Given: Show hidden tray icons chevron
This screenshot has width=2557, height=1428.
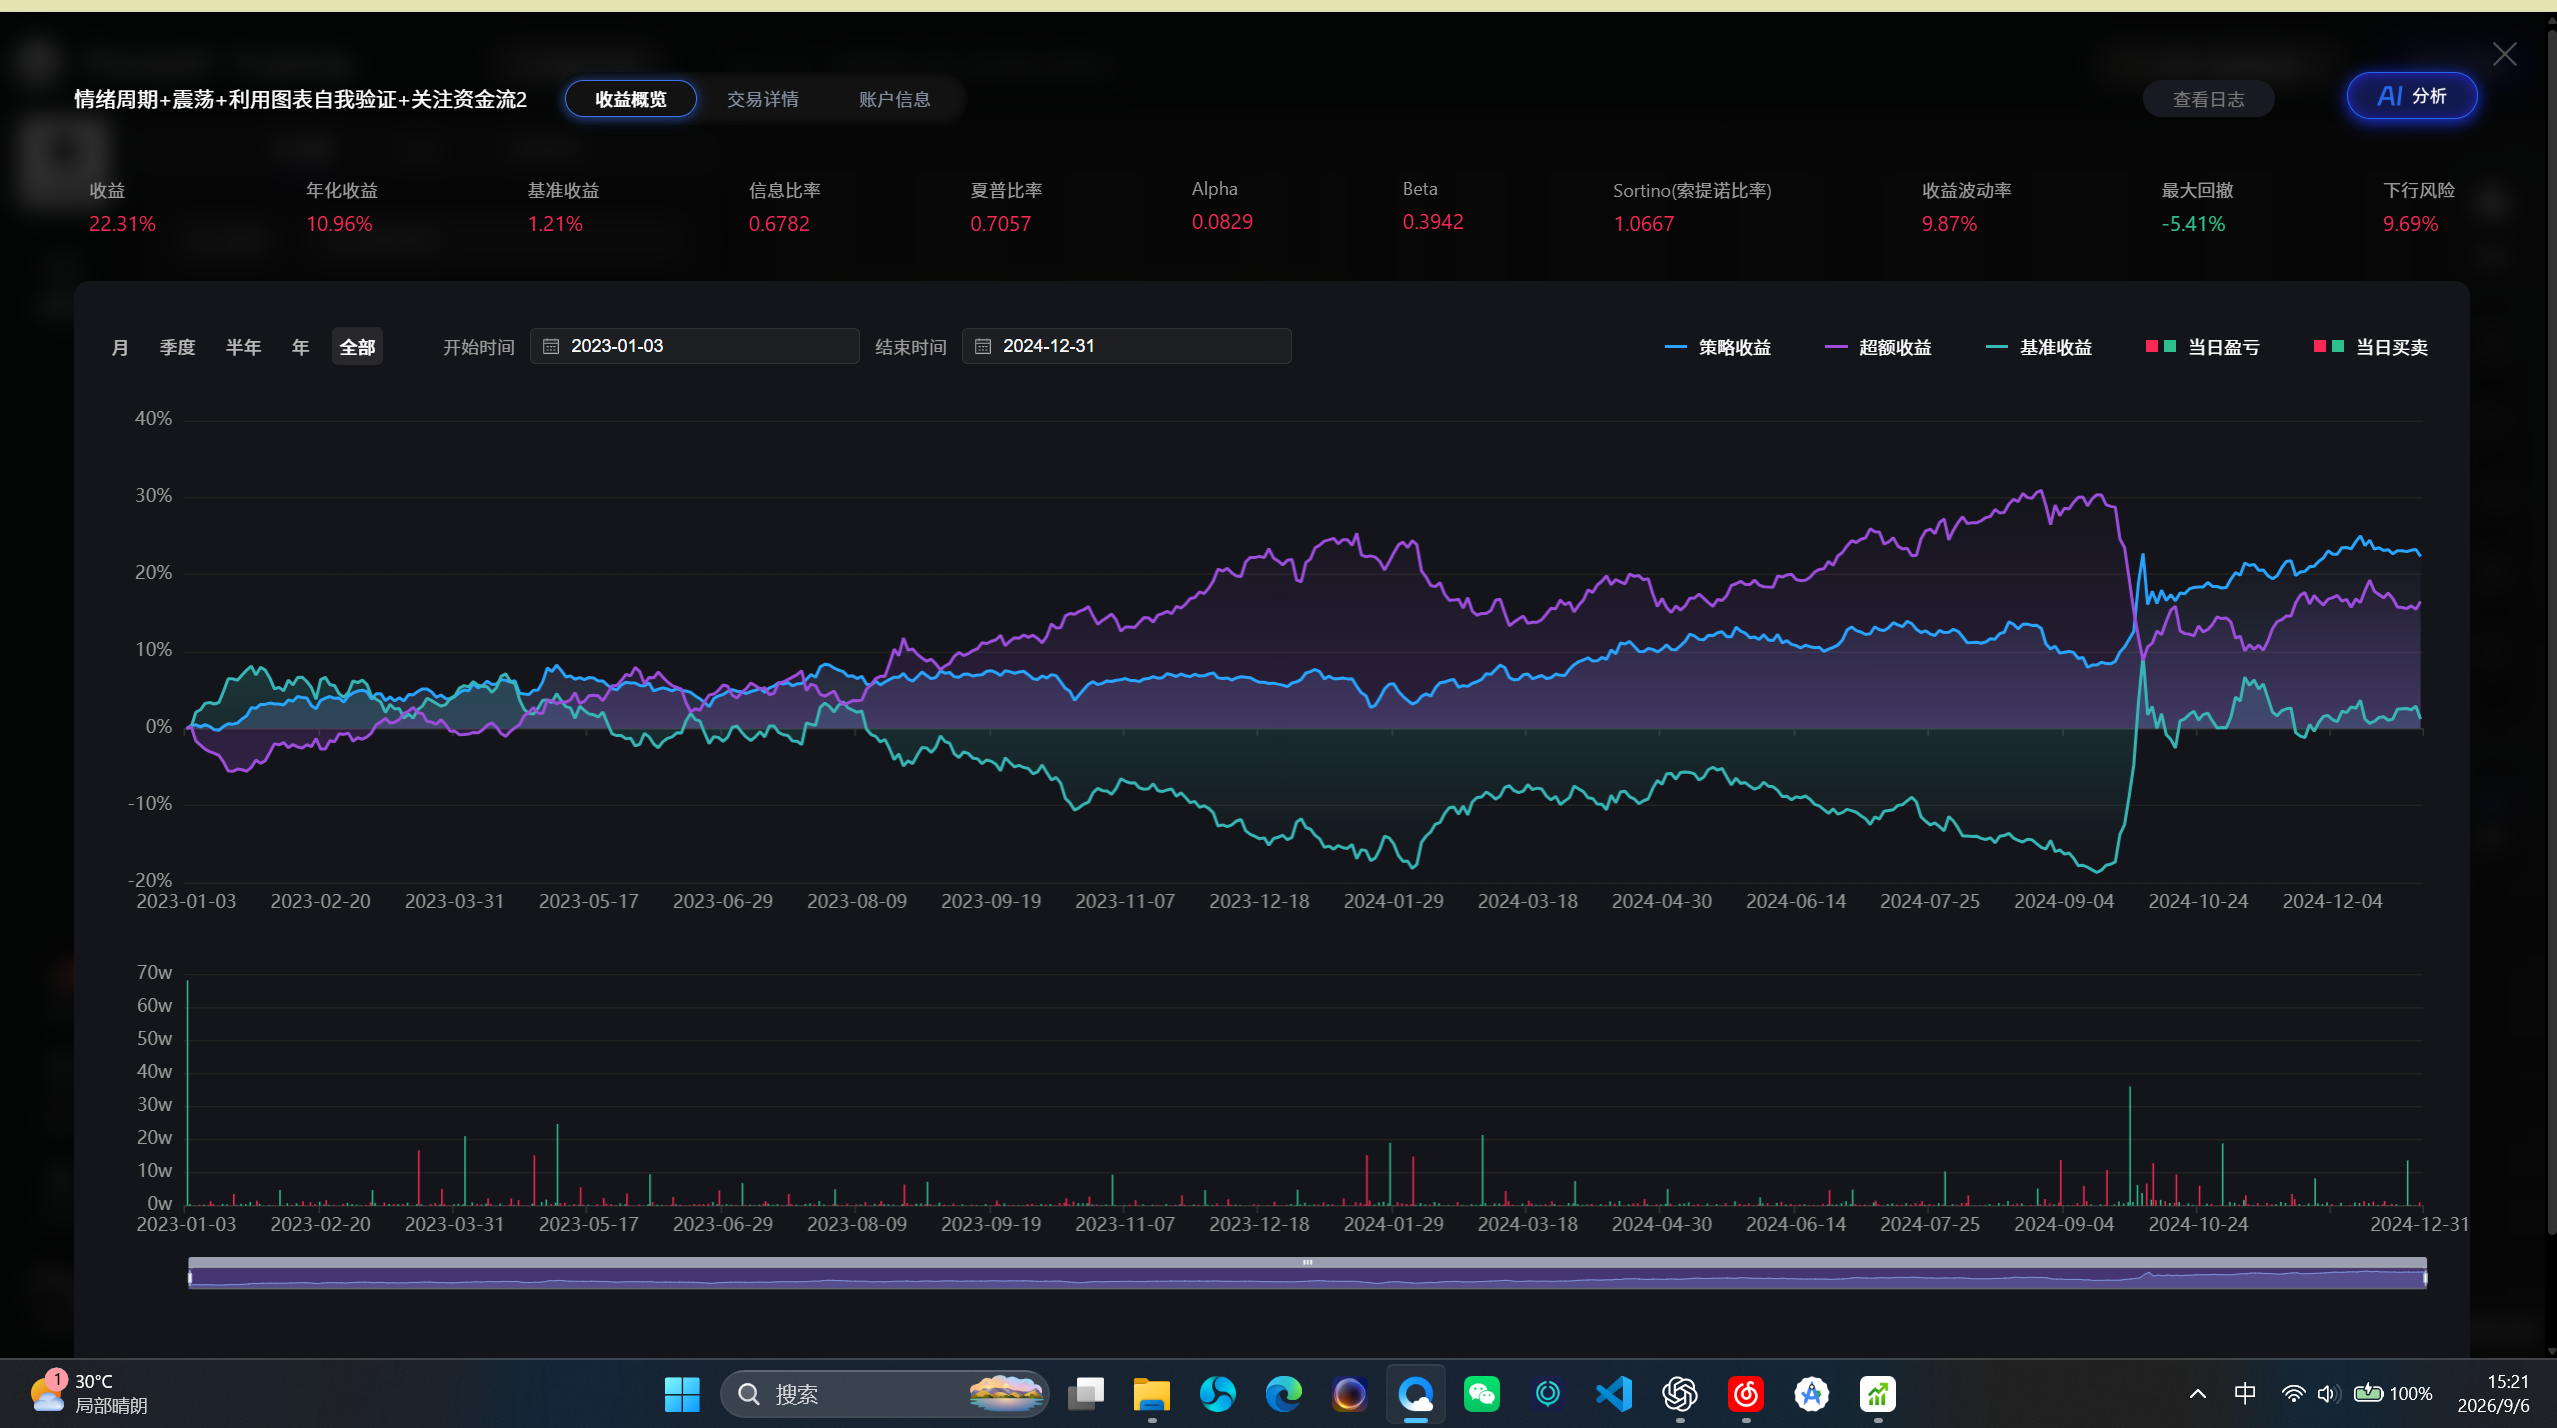Looking at the screenshot, I should coord(2197,1394).
